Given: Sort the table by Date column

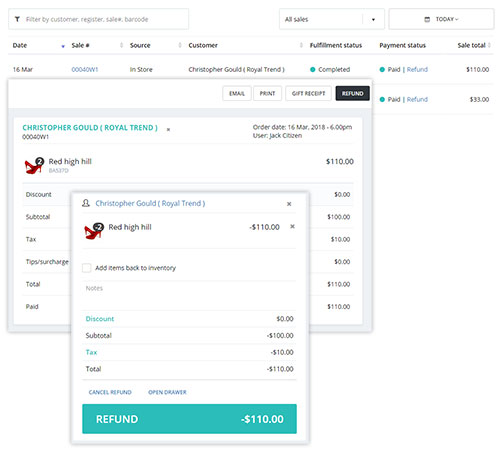Looking at the screenshot, I should coord(20,45).
